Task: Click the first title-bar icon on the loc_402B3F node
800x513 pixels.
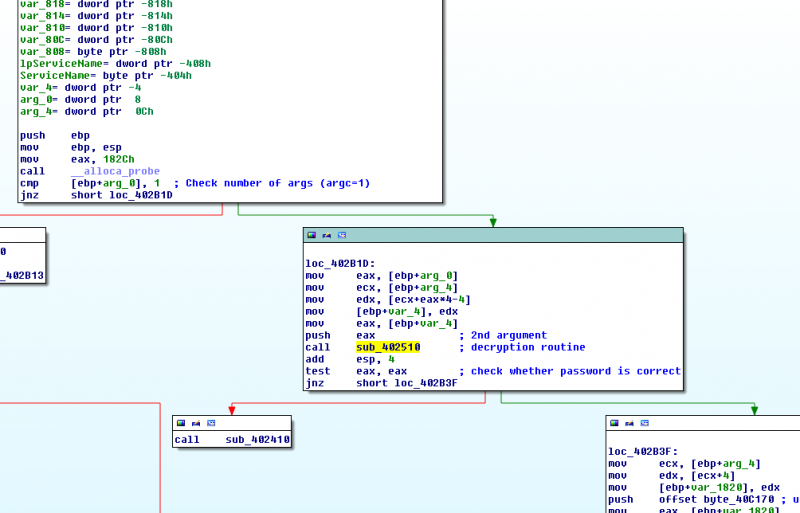Action: (615, 424)
